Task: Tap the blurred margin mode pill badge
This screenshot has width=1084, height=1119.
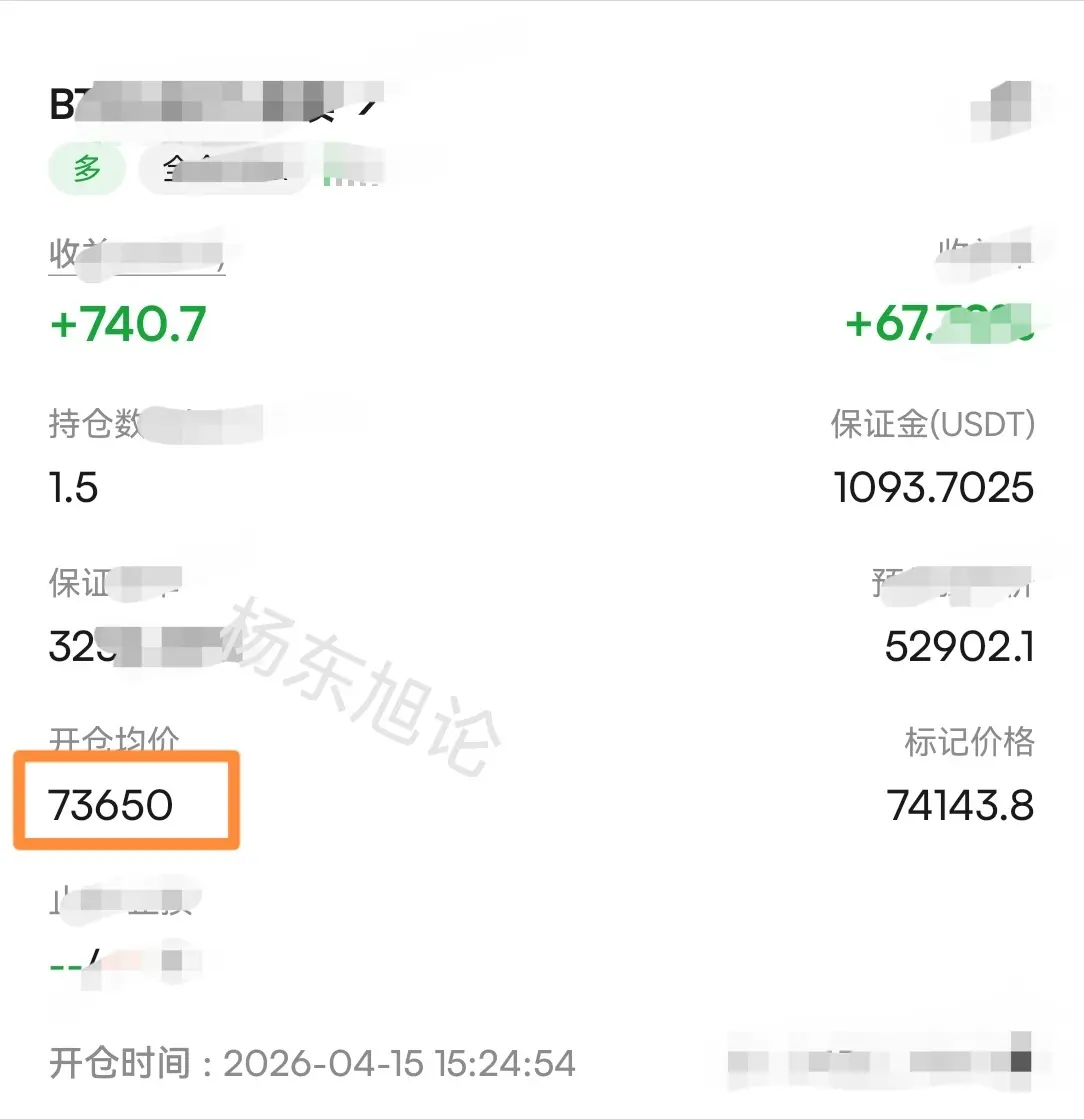Action: 224,170
